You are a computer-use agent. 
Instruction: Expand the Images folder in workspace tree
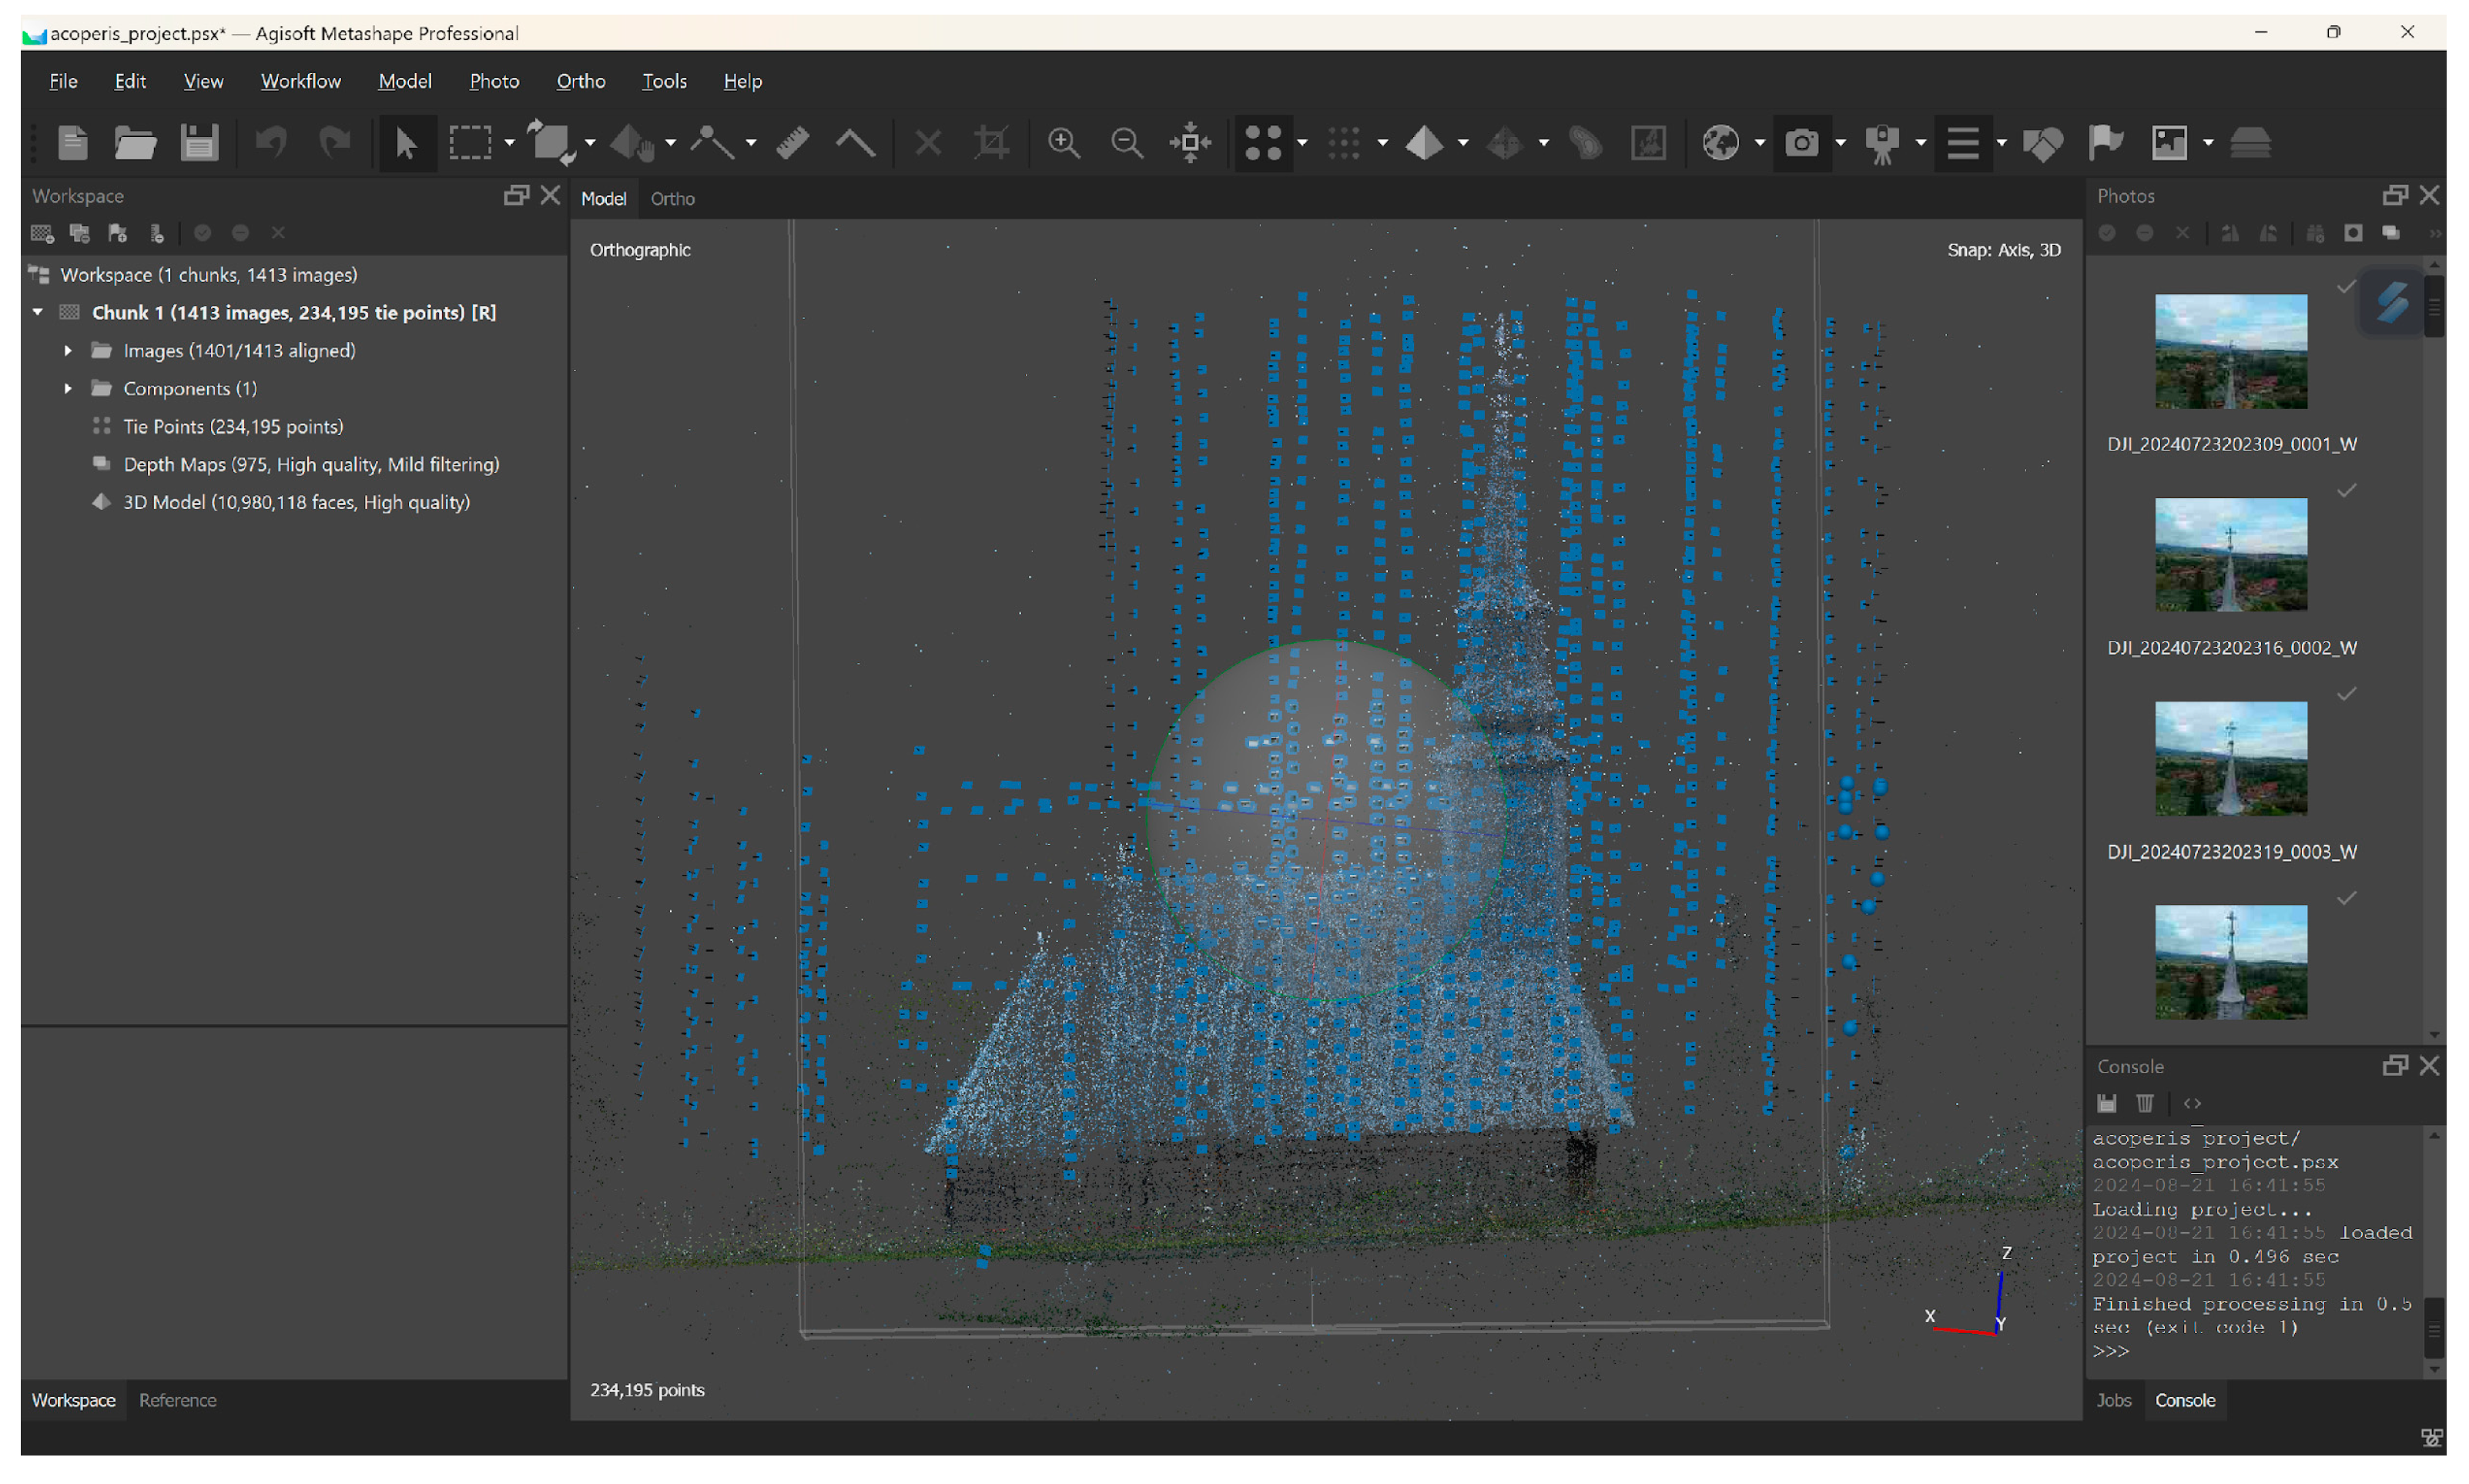[x=68, y=351]
